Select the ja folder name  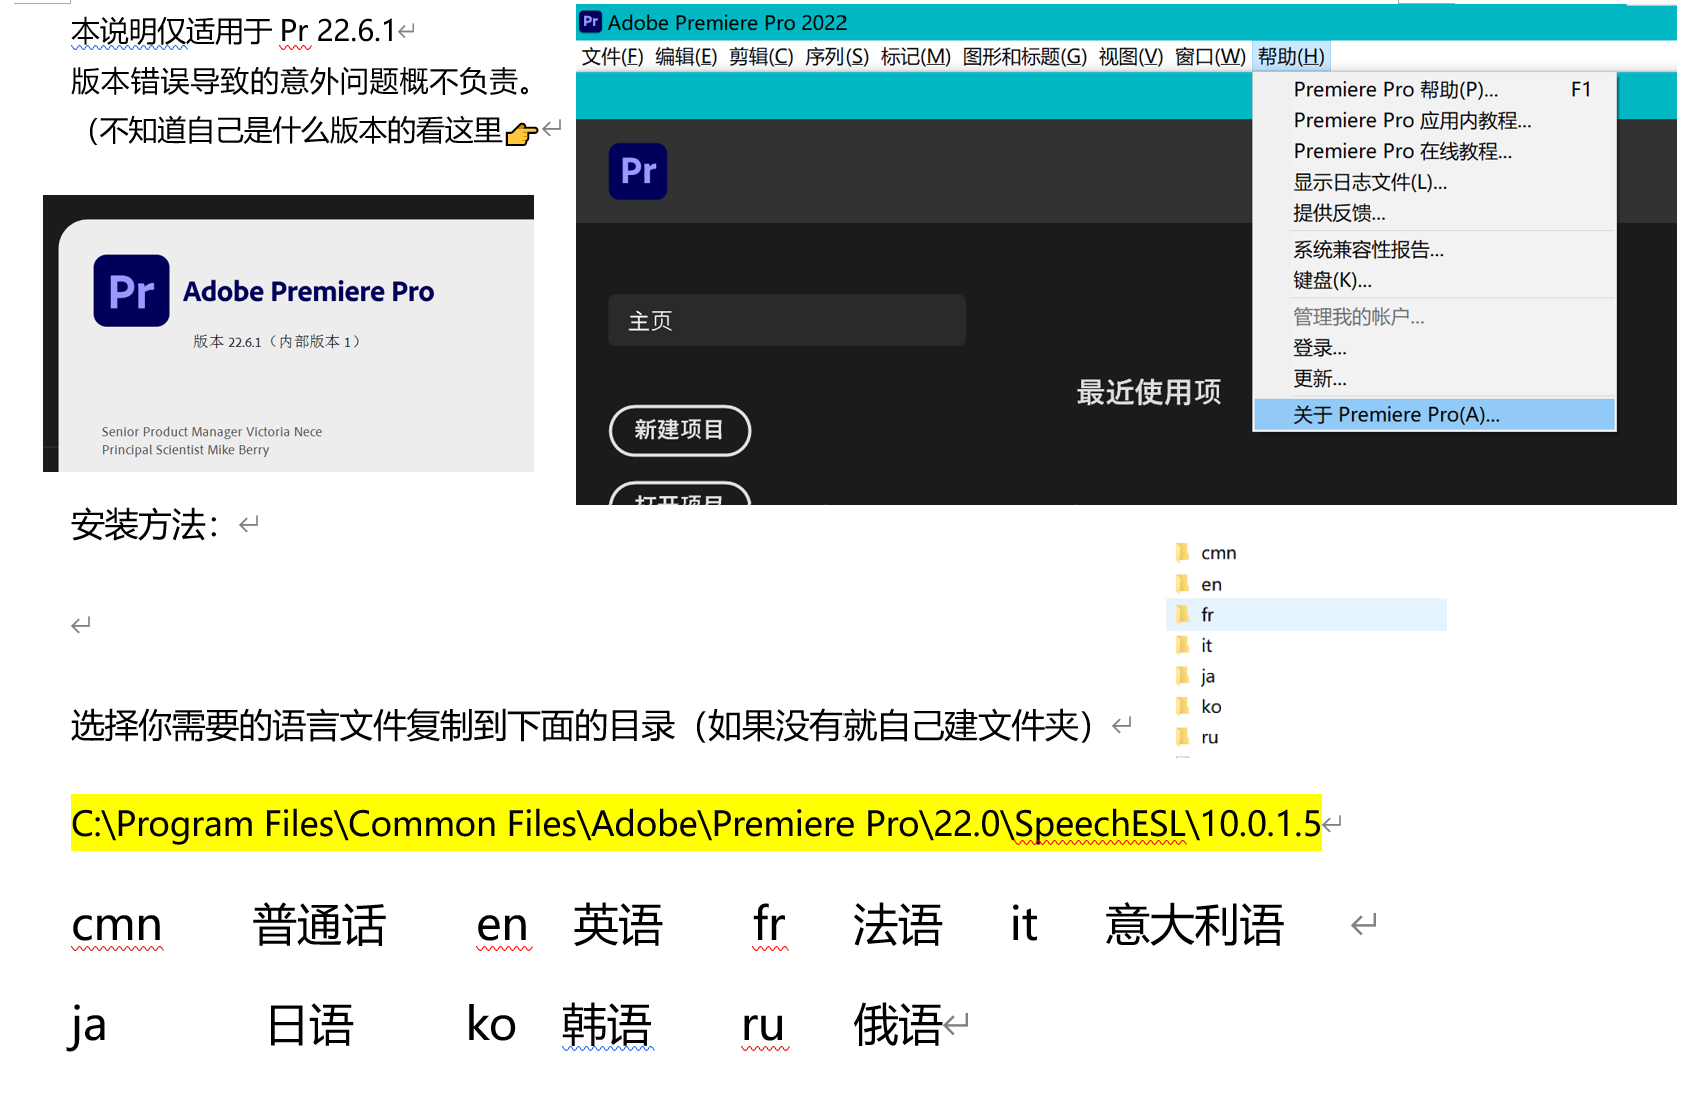[1208, 677]
